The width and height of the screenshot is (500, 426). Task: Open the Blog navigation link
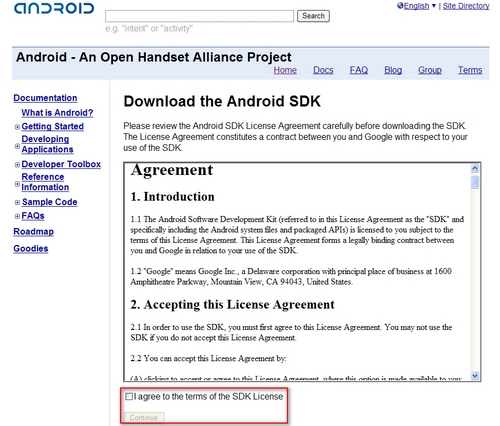(x=393, y=70)
